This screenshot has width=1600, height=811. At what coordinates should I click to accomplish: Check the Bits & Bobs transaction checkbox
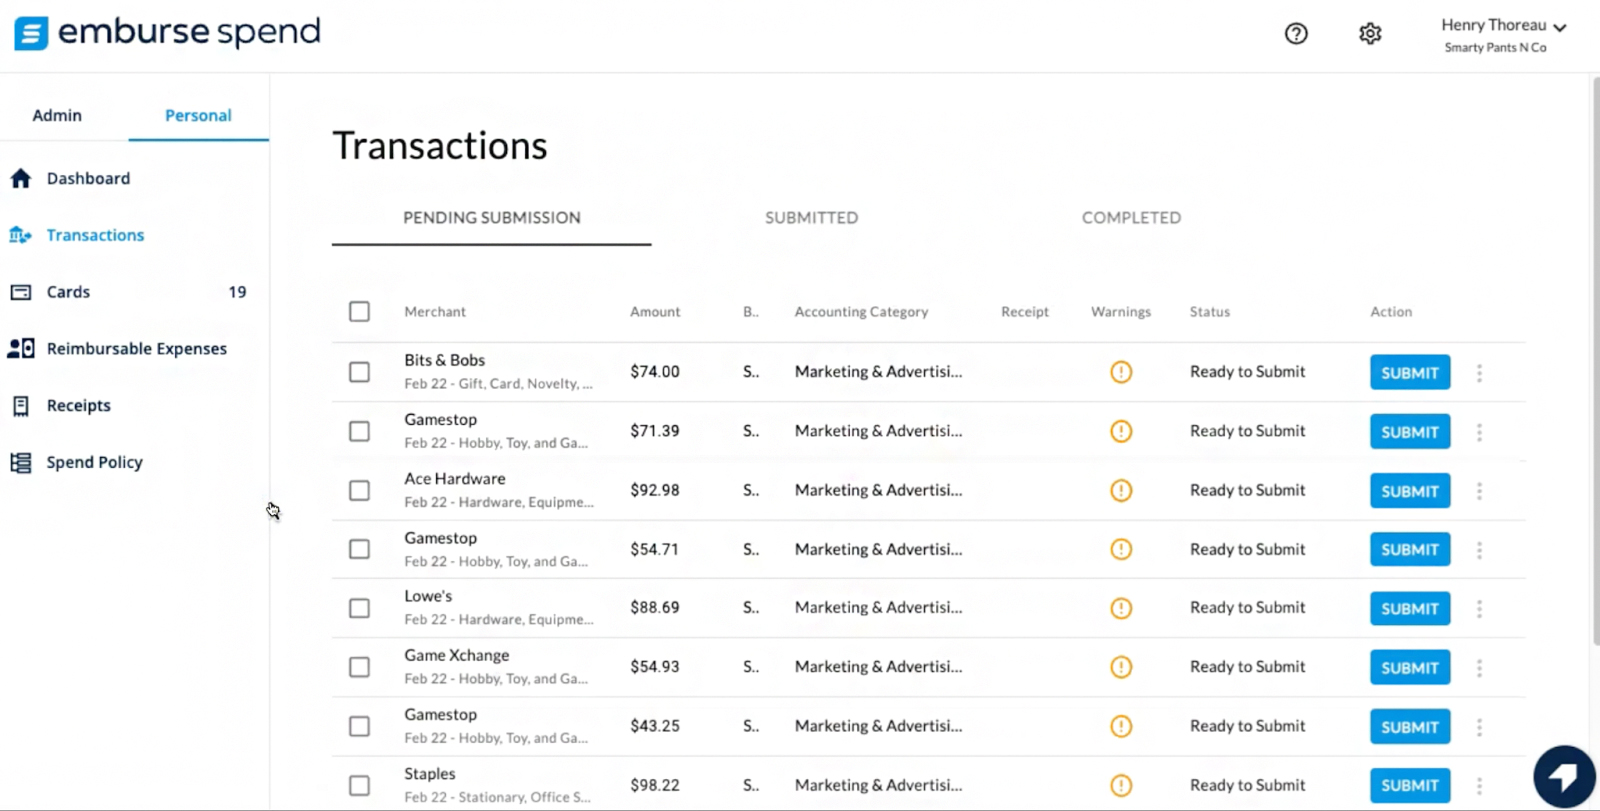tap(359, 372)
